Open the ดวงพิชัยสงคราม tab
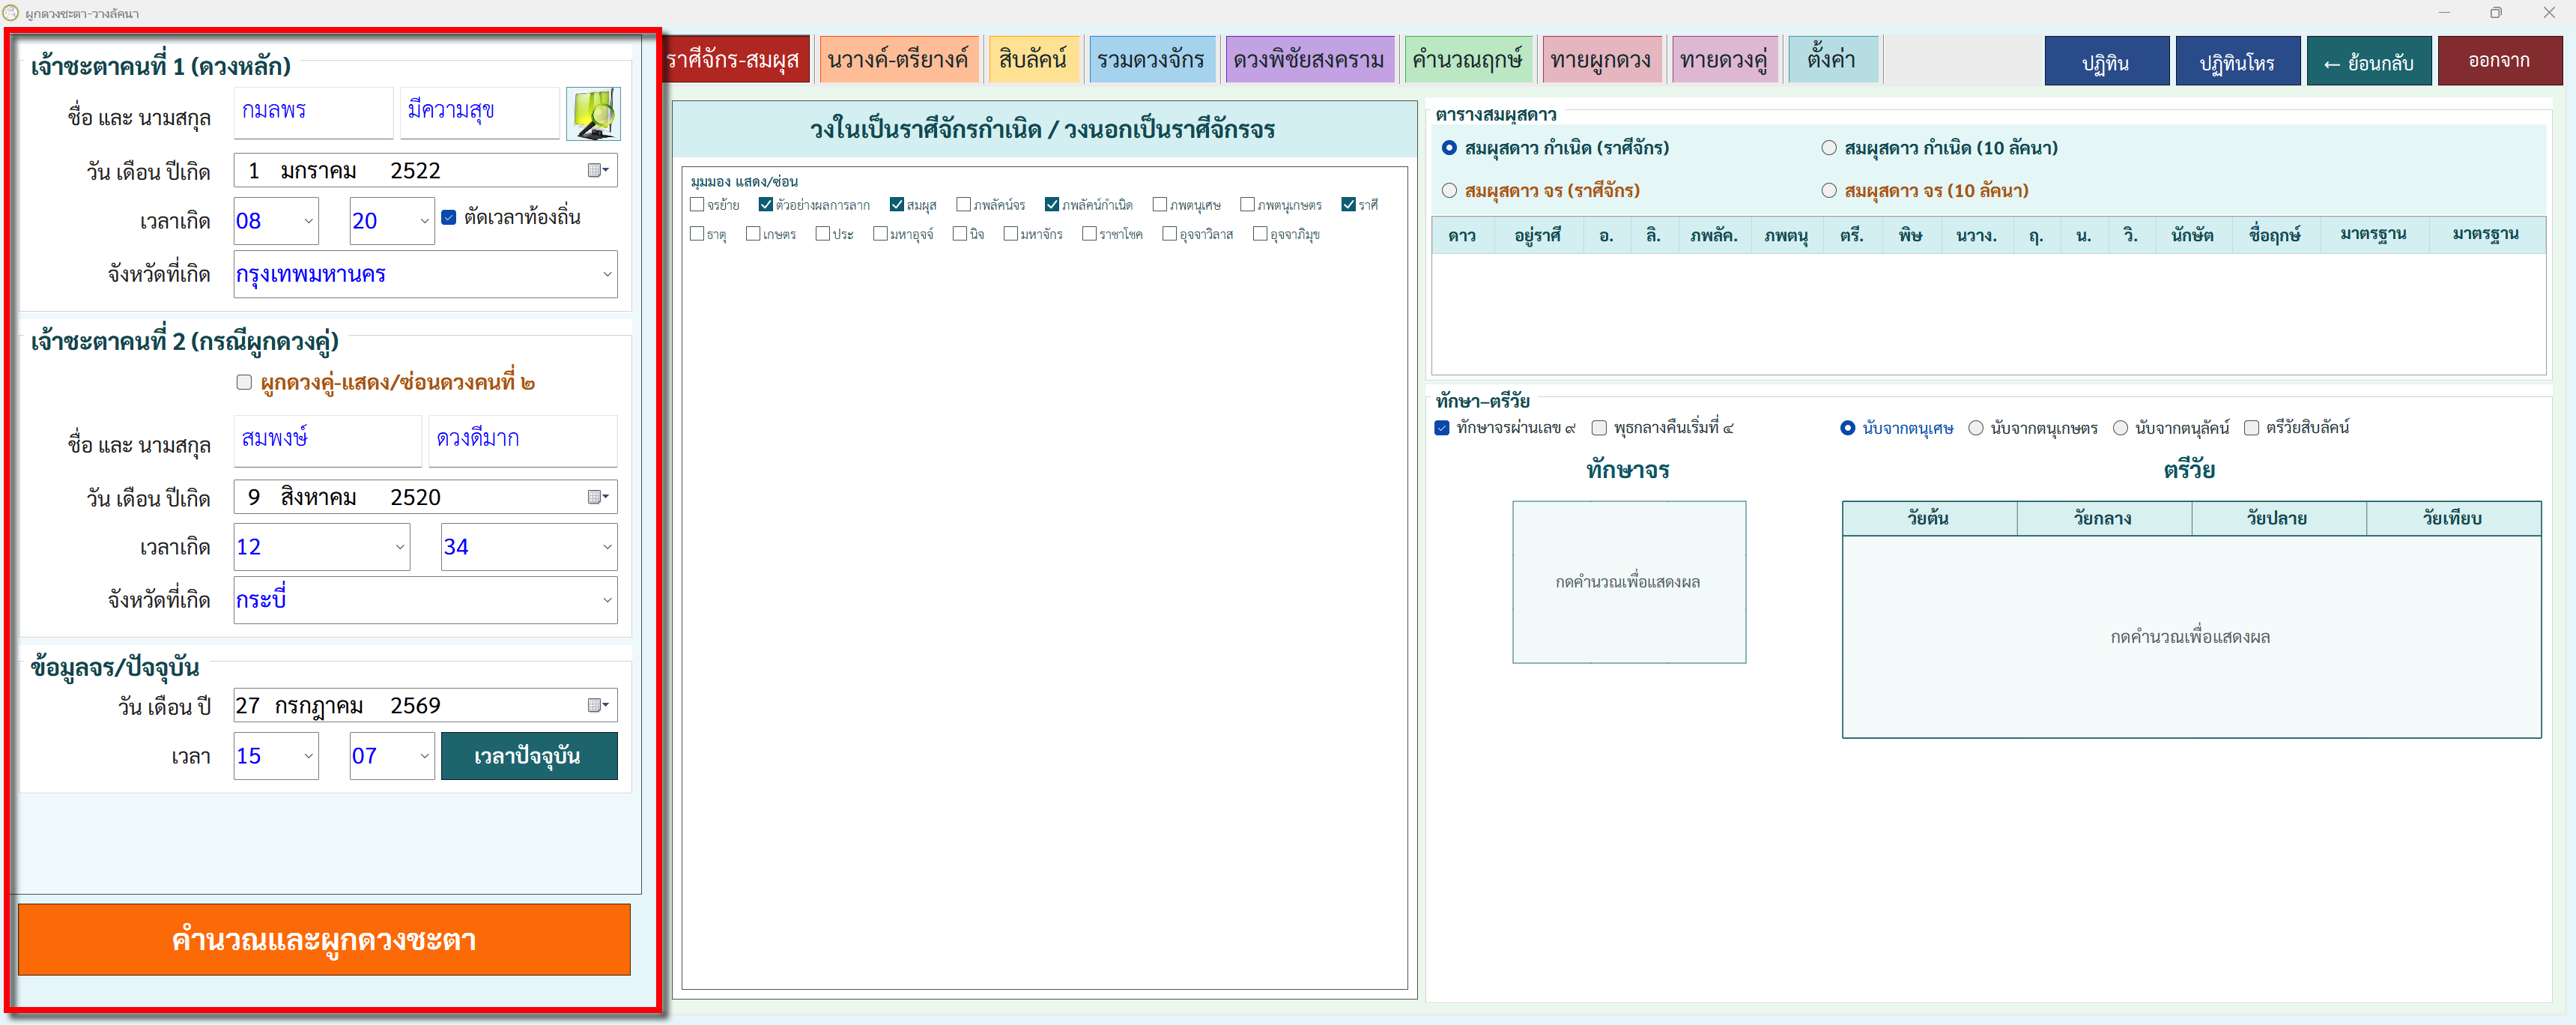 (1308, 60)
